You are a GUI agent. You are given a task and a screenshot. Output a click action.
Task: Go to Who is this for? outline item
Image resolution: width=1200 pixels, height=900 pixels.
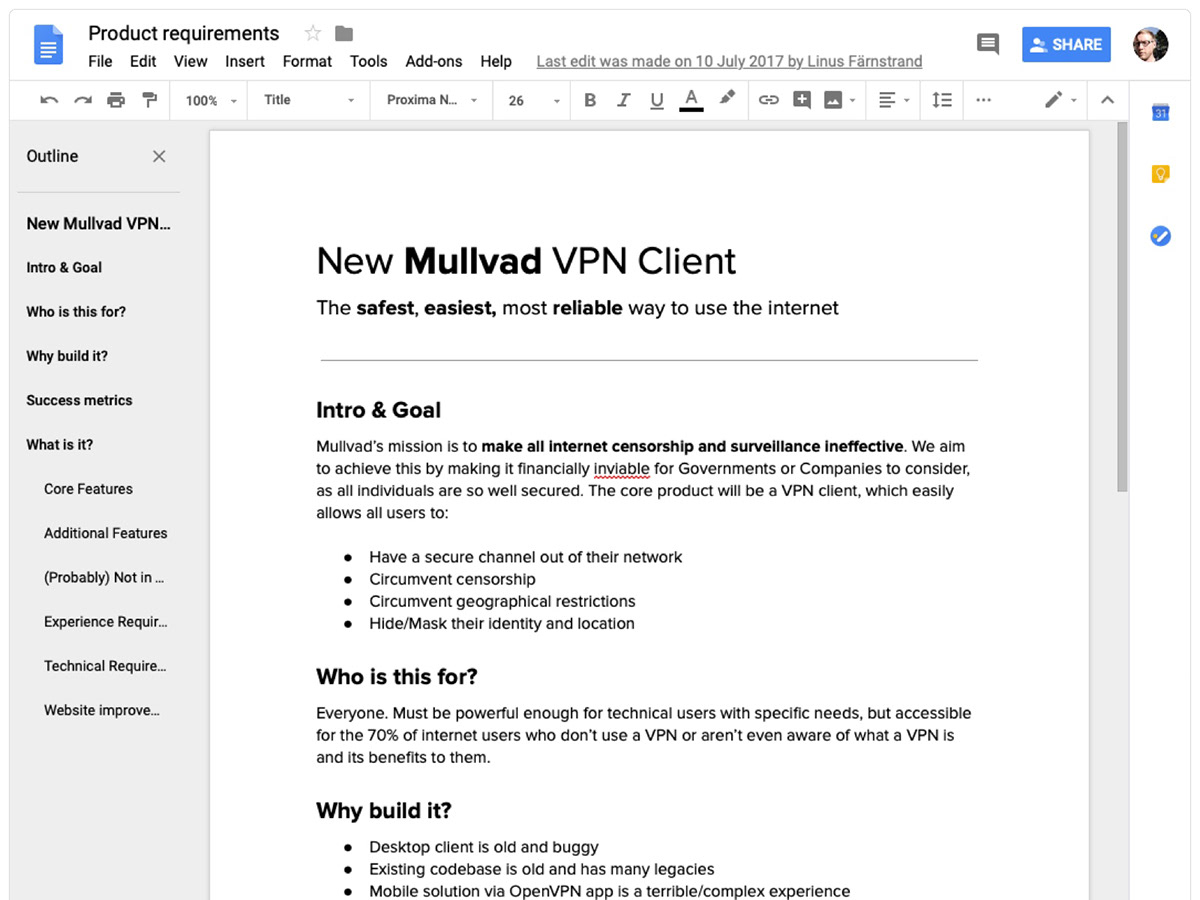tap(76, 311)
